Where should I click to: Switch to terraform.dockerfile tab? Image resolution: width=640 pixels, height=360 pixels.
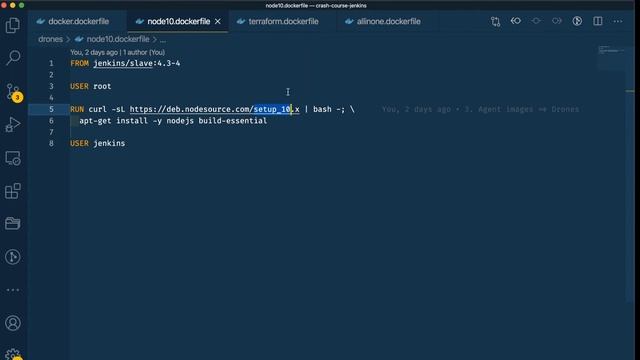coord(283,21)
